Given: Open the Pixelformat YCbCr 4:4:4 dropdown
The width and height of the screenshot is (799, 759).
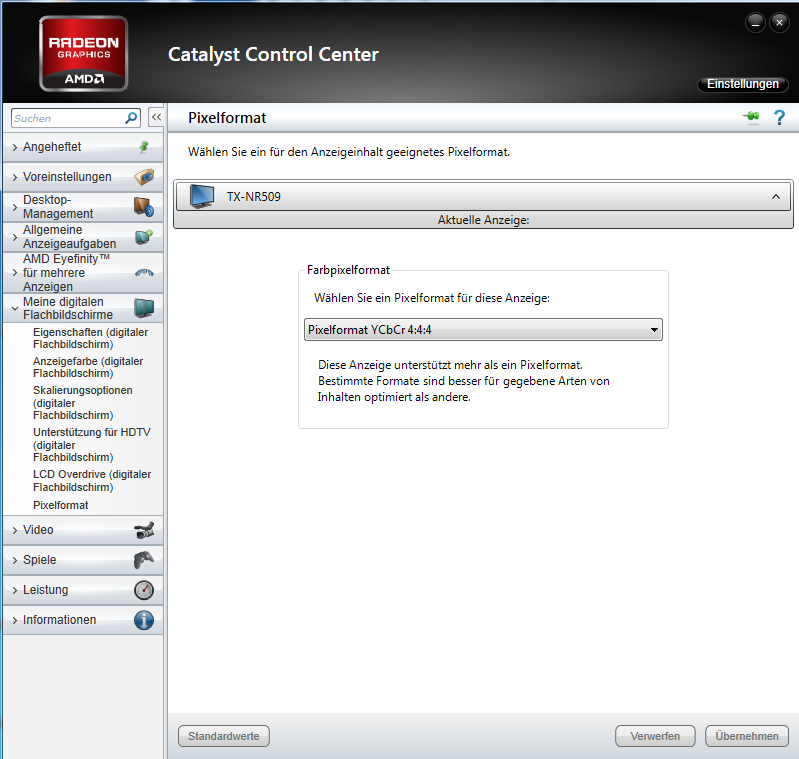Looking at the screenshot, I should (483, 330).
